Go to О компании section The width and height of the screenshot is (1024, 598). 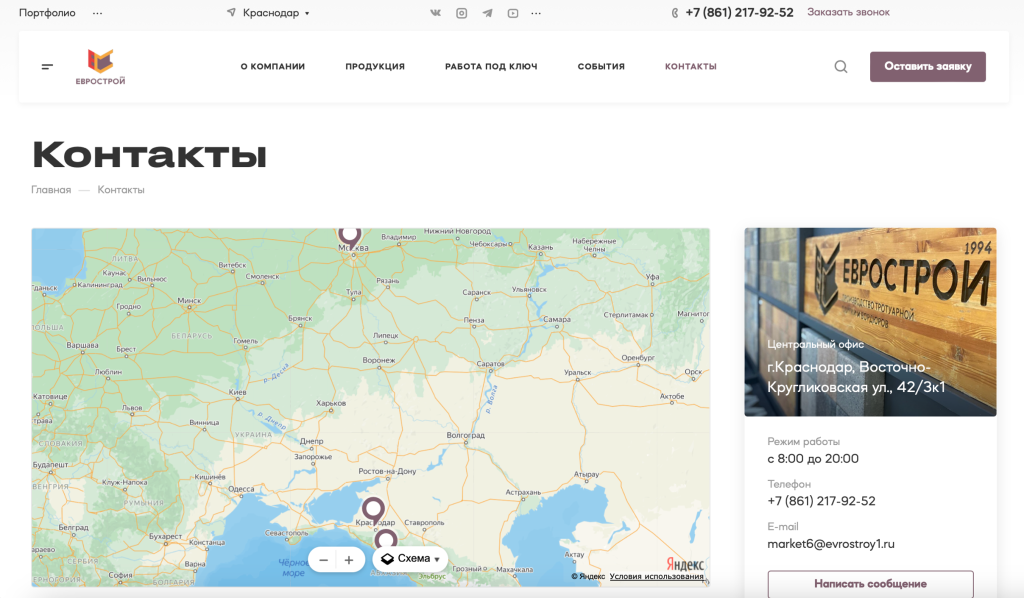pos(272,67)
